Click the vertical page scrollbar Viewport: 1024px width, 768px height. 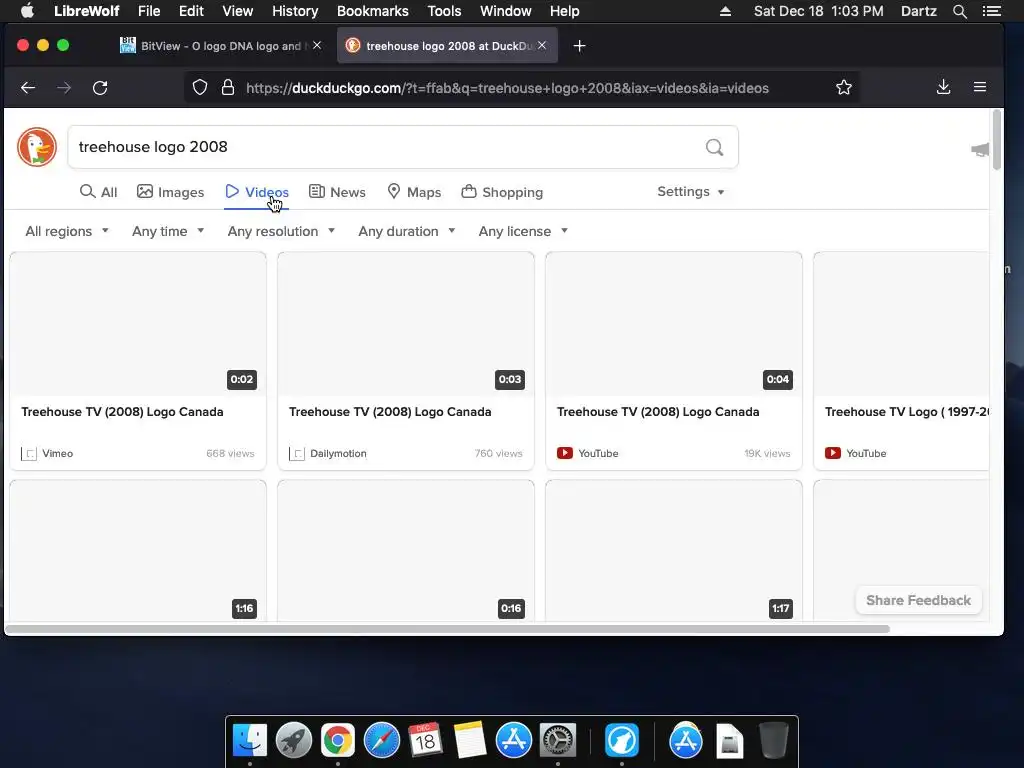tap(997, 140)
